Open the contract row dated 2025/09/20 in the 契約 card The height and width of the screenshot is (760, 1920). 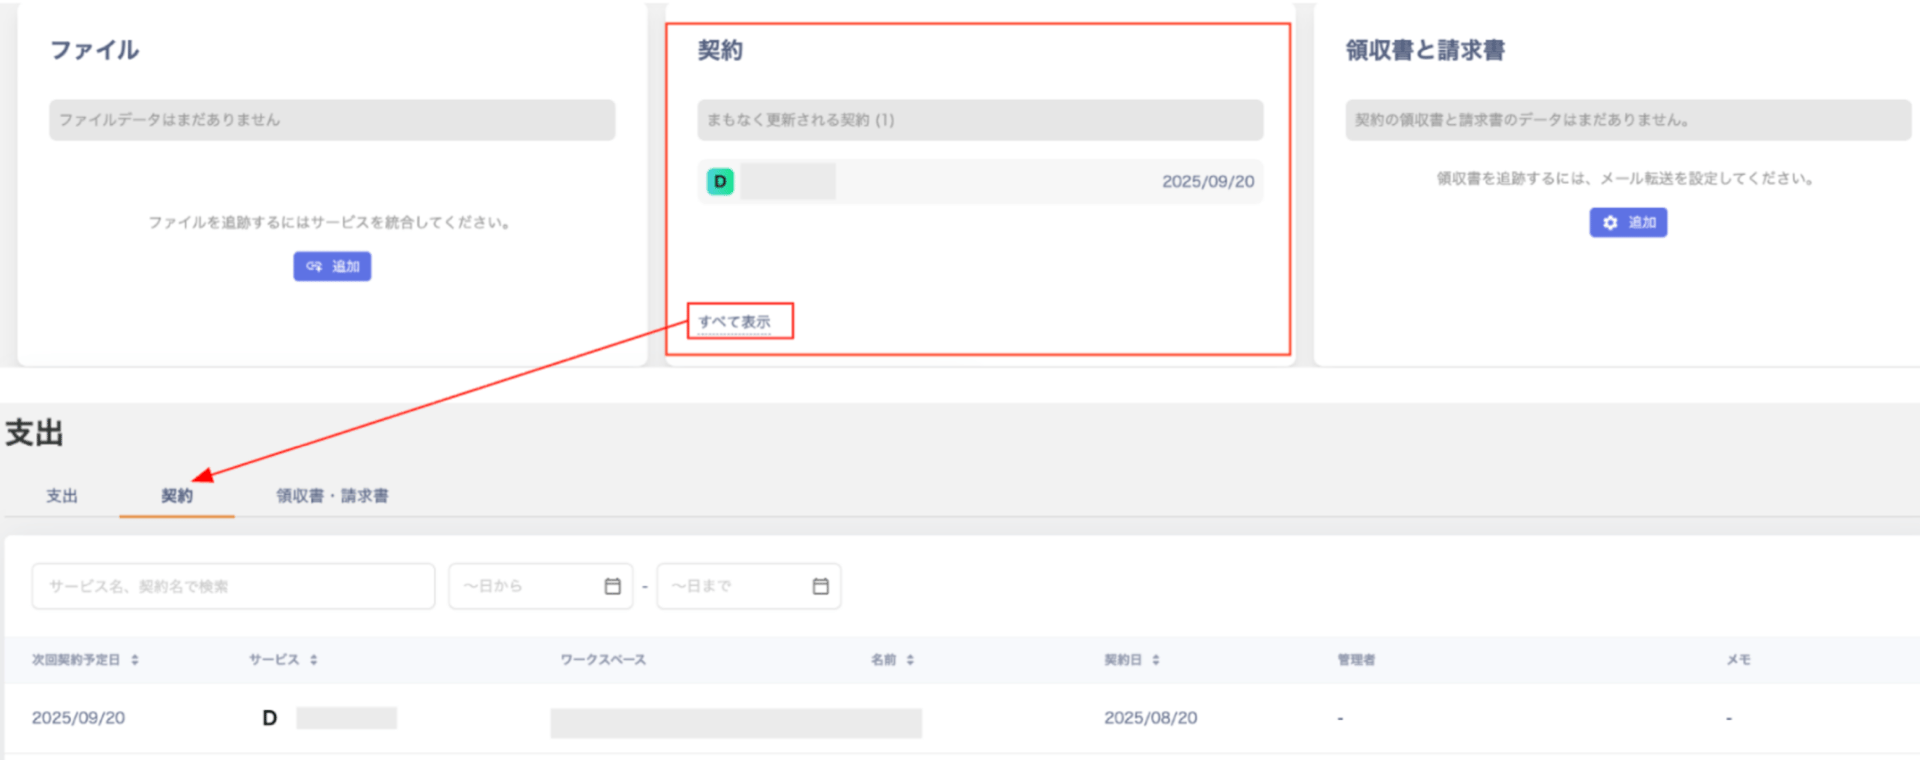pyautogui.click(x=980, y=182)
